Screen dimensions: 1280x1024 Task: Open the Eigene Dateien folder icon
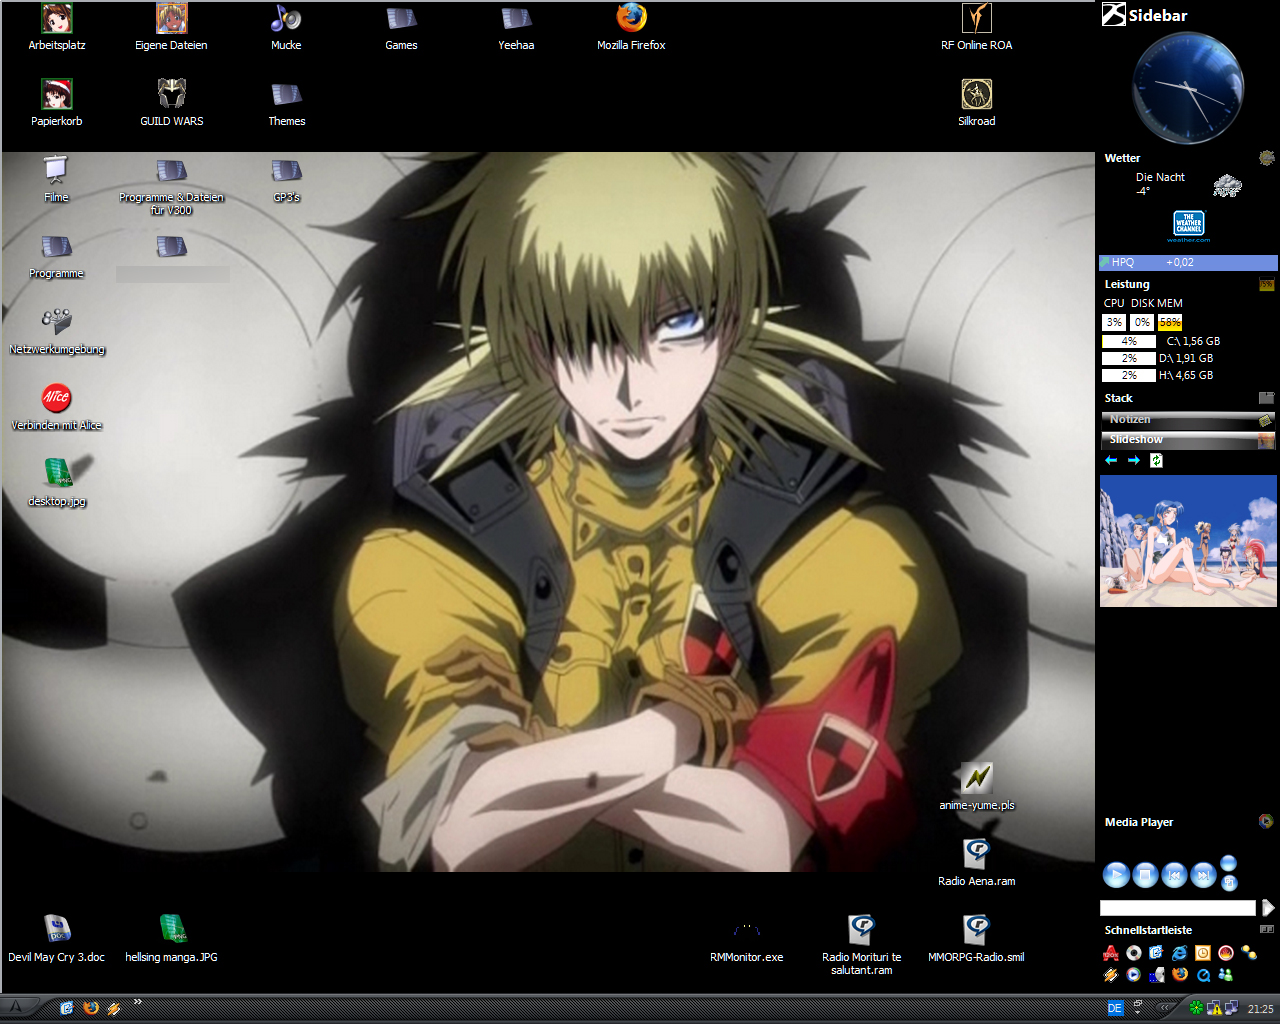pos(171,26)
